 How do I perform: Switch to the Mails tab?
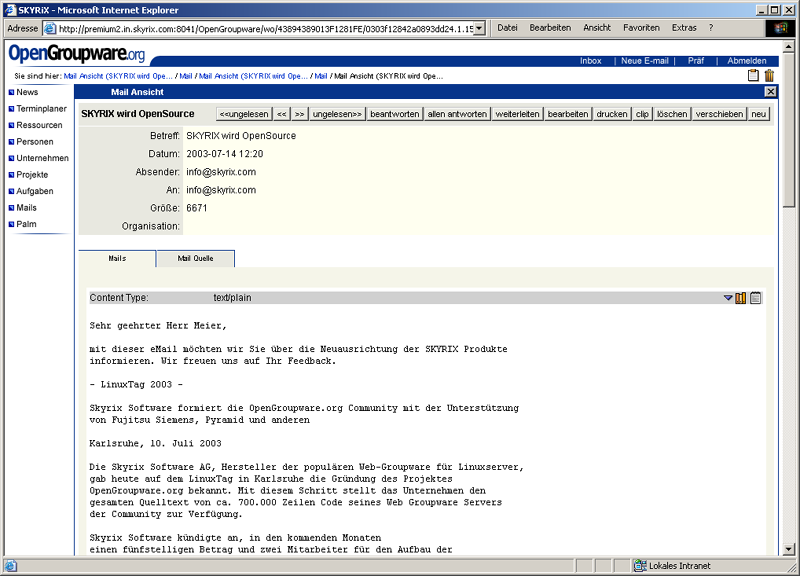117,259
